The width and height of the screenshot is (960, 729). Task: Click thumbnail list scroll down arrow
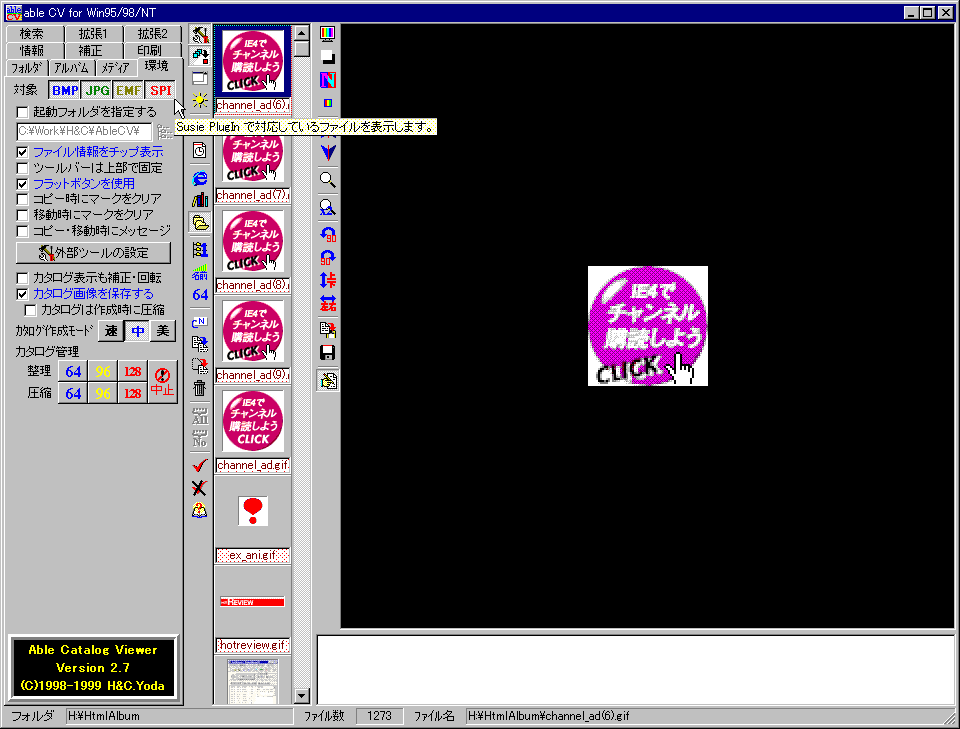pos(301,696)
